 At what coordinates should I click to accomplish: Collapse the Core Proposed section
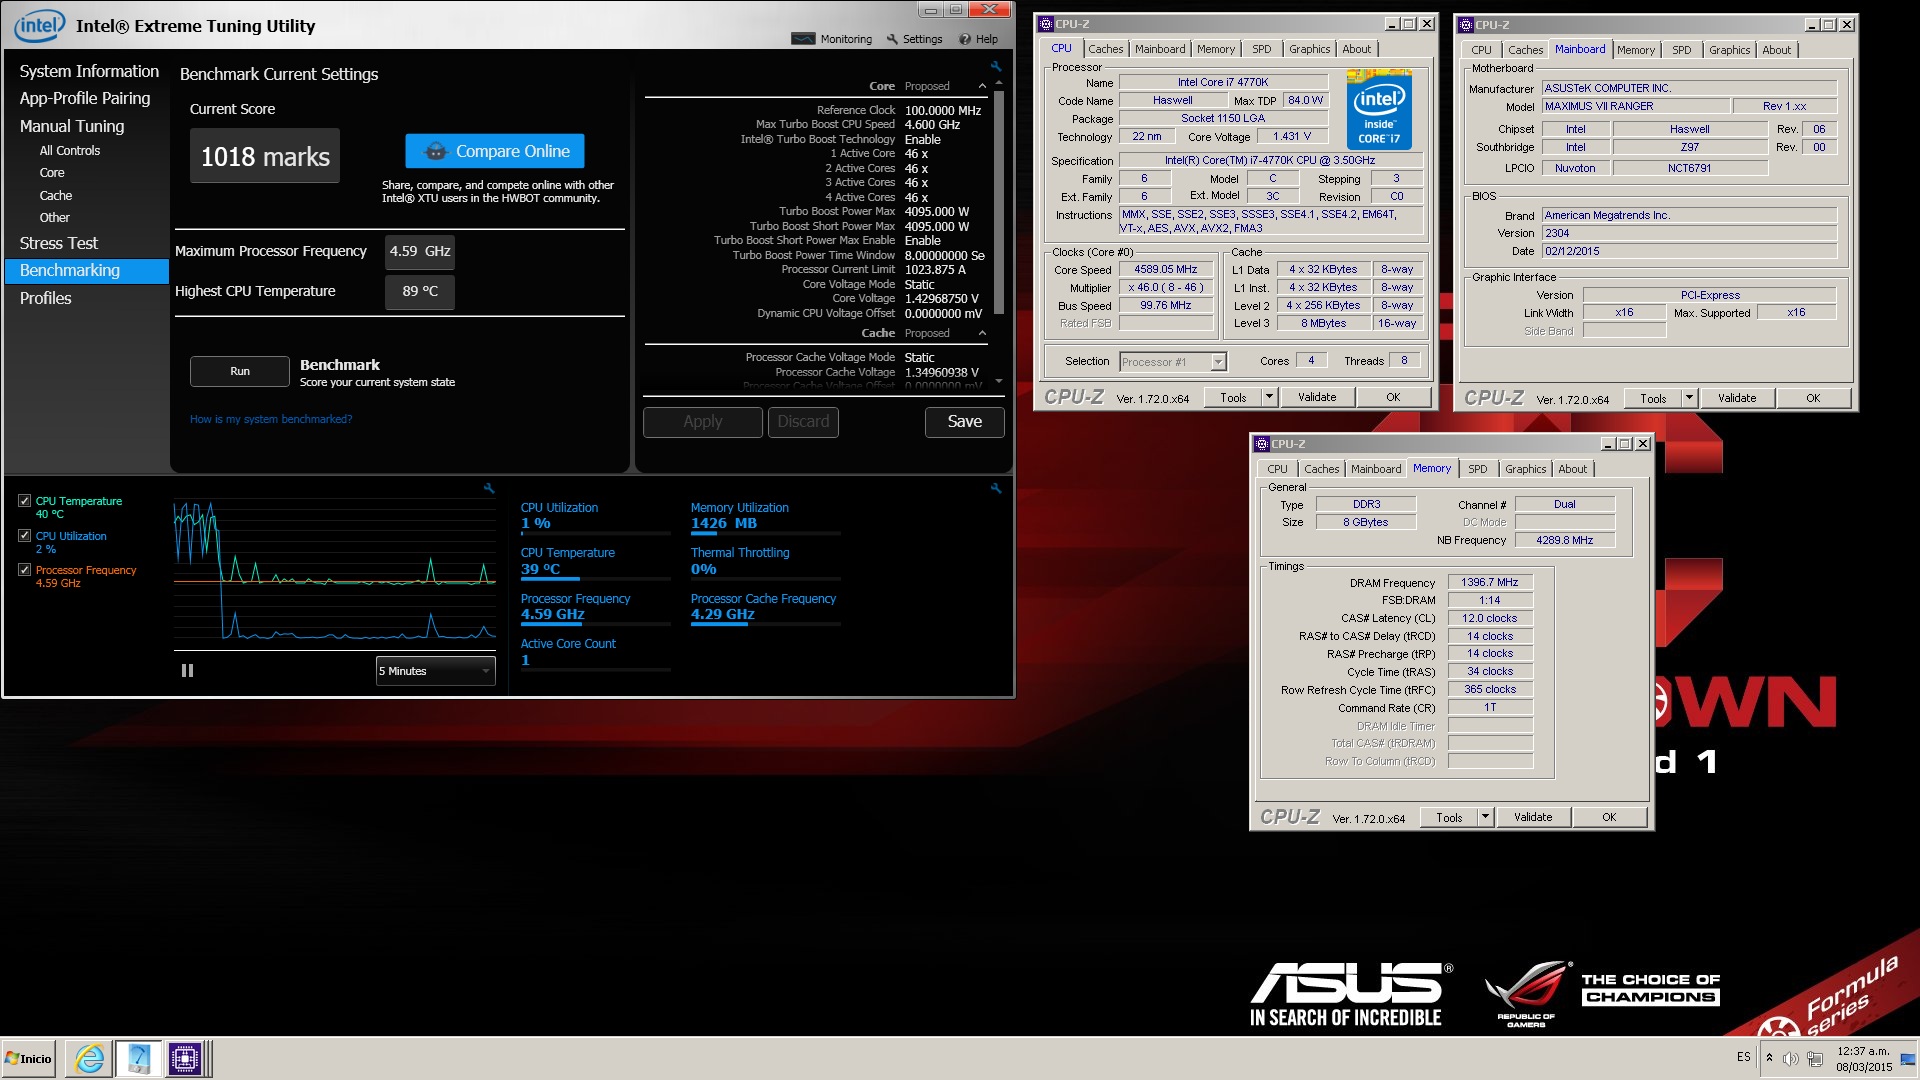pyautogui.click(x=982, y=86)
